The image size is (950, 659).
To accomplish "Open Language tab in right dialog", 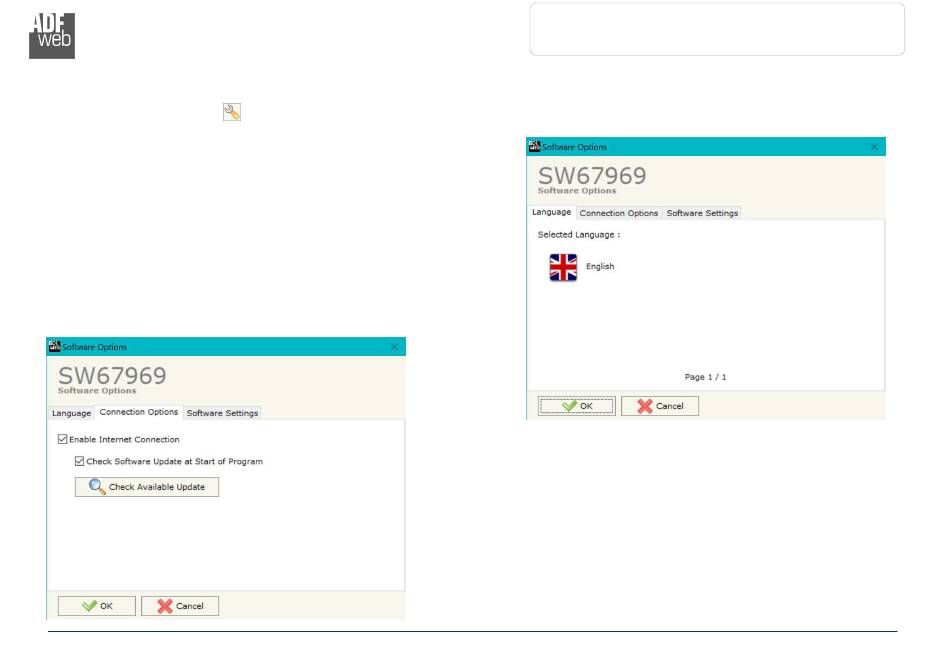I will (551, 212).
